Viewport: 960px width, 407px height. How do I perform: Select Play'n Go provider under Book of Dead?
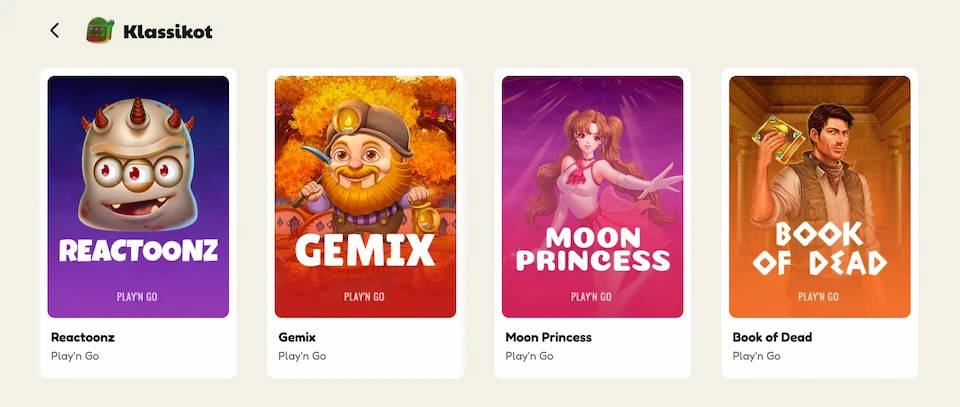[x=756, y=356]
